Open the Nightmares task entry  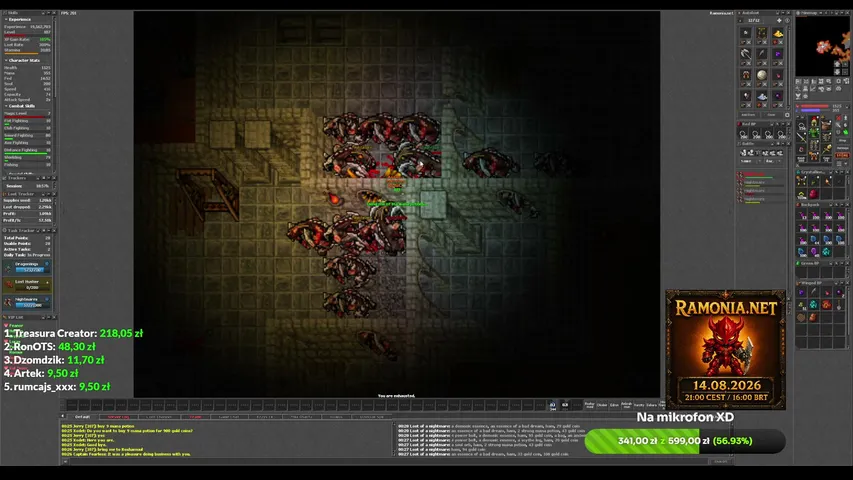(27, 302)
